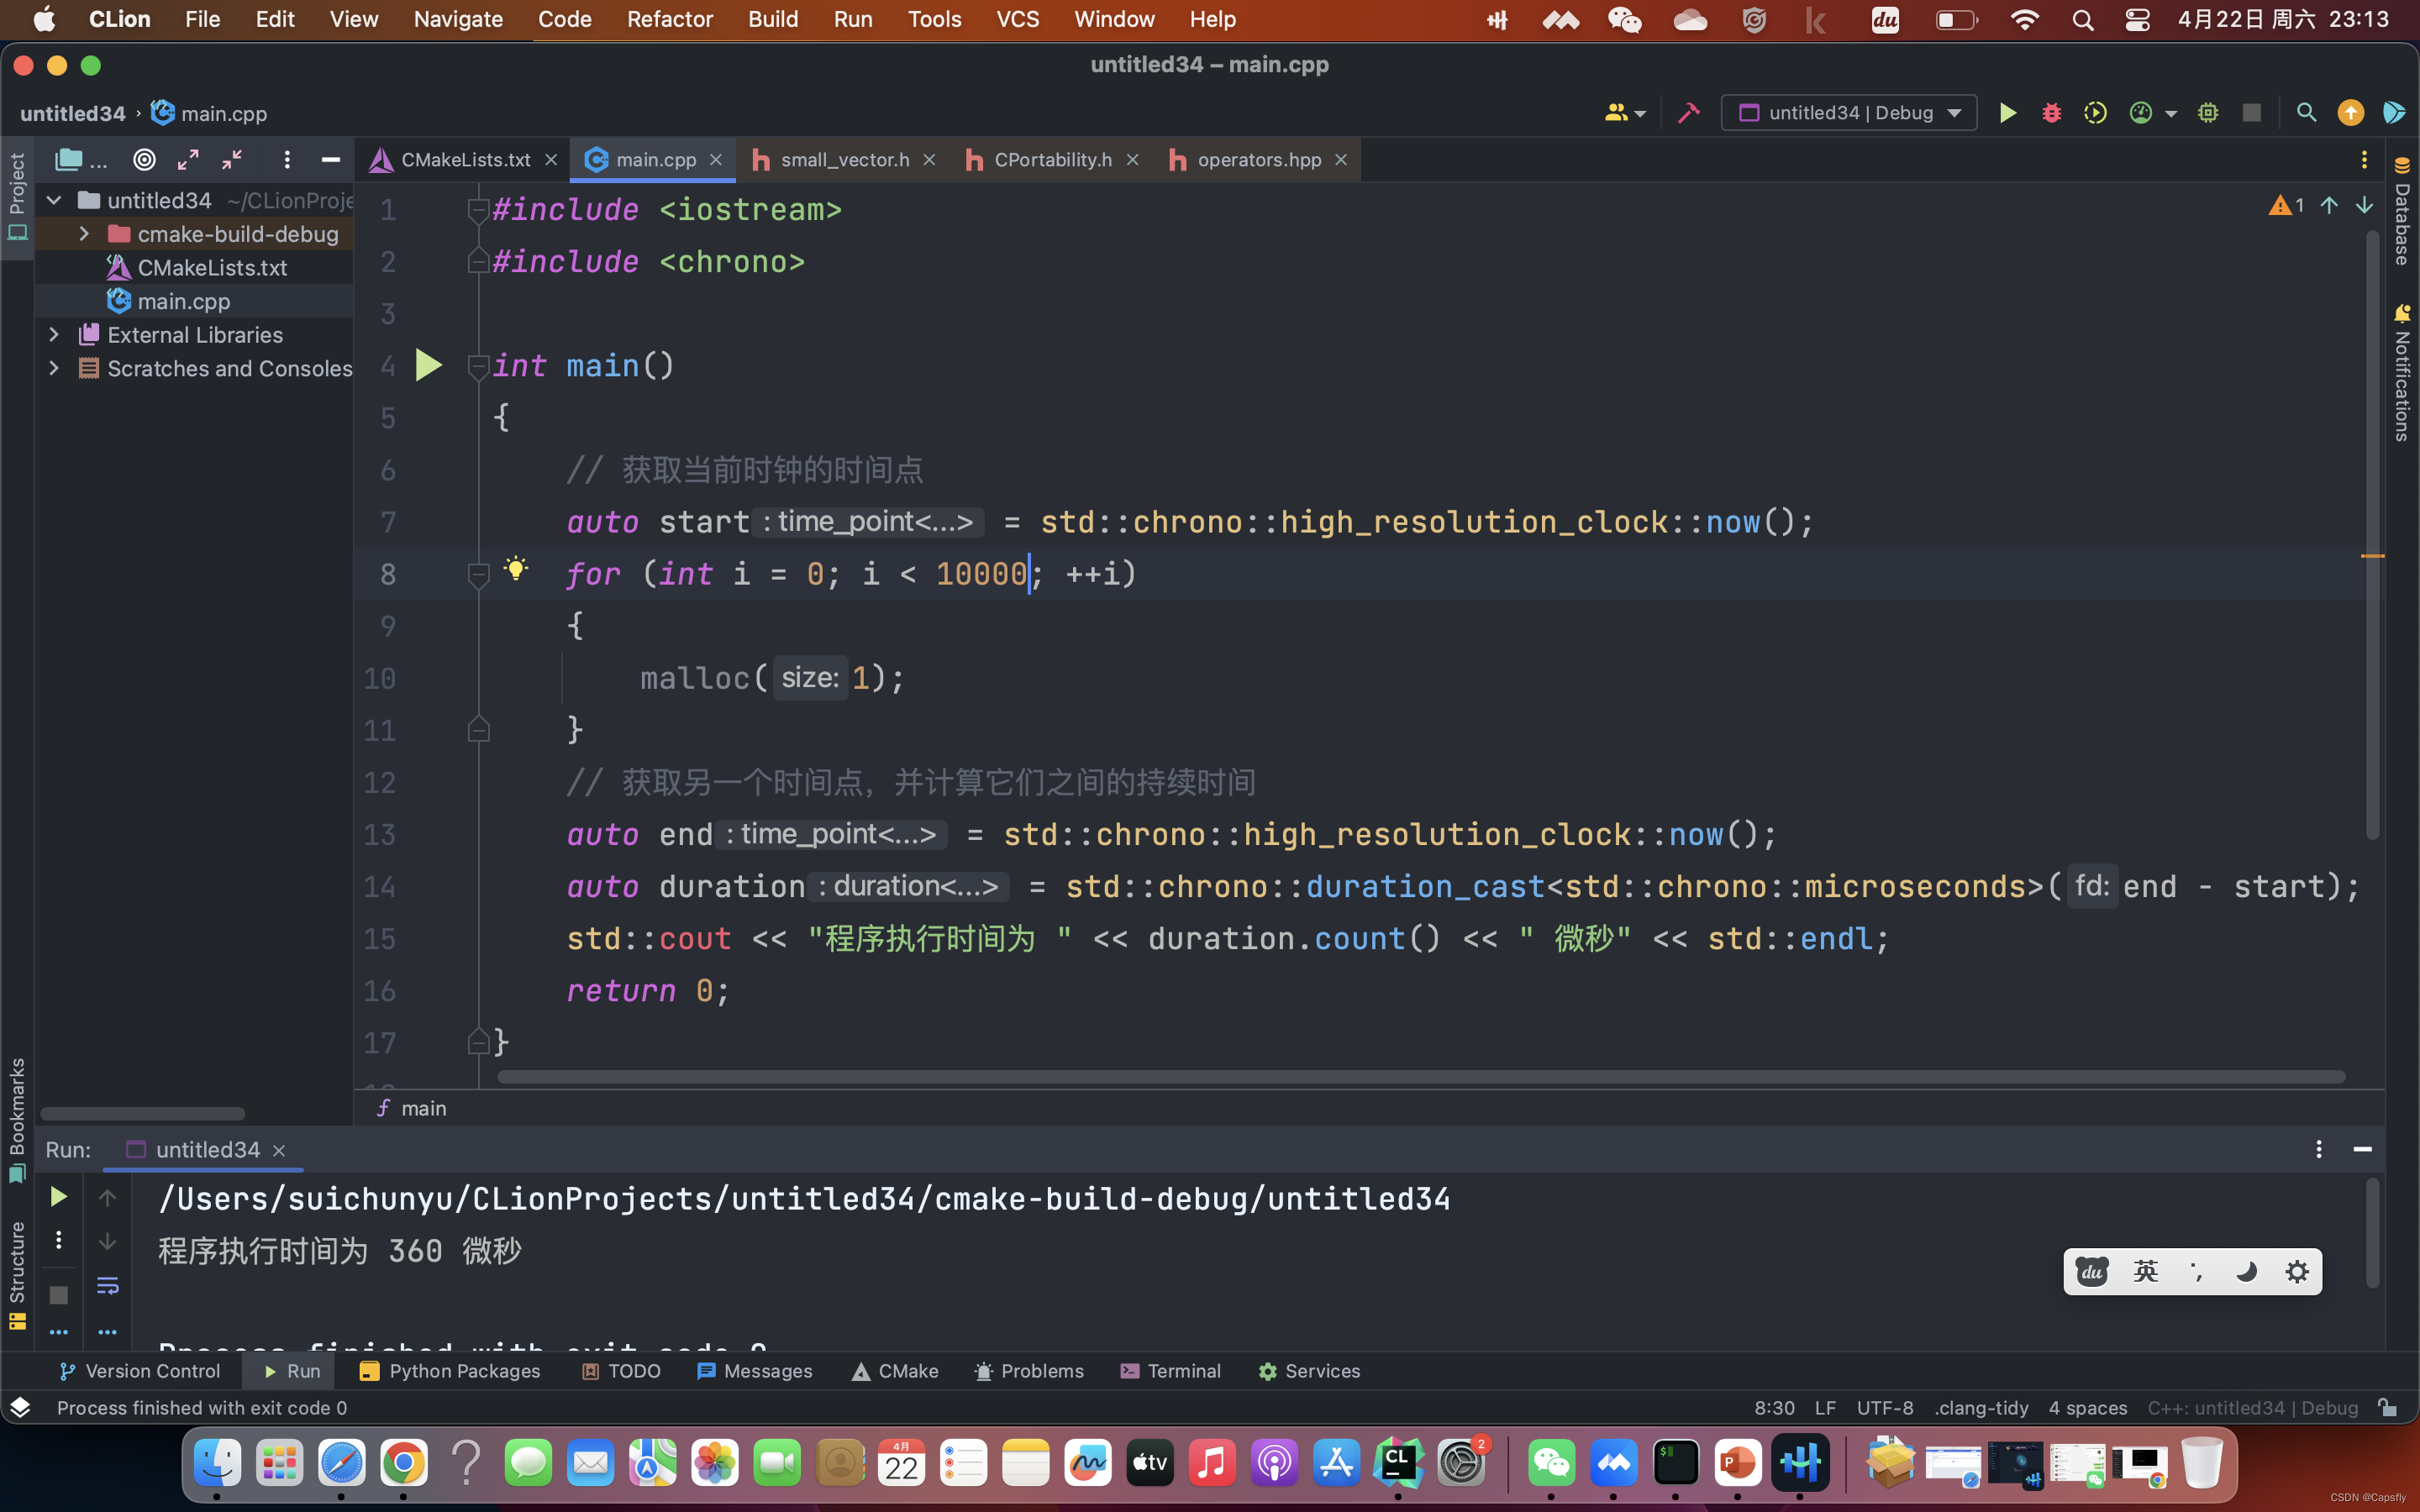Expand the External Libraries node

click(x=55, y=335)
